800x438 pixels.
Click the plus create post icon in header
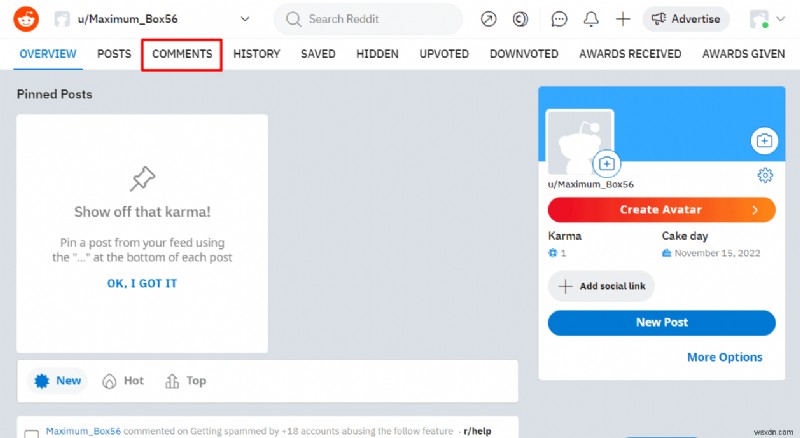pos(623,19)
